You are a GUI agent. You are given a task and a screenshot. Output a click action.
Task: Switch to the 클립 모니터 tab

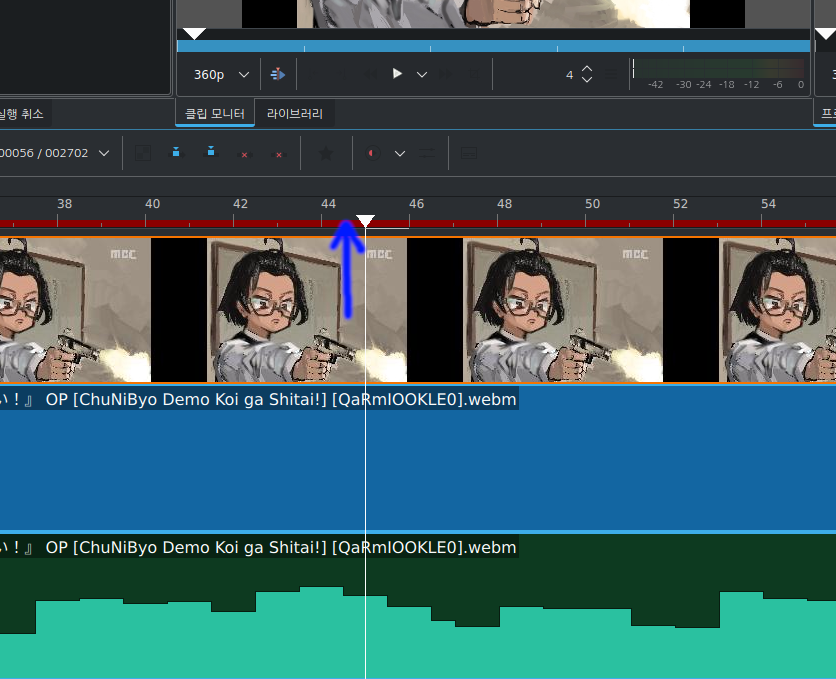pyautogui.click(x=215, y=114)
